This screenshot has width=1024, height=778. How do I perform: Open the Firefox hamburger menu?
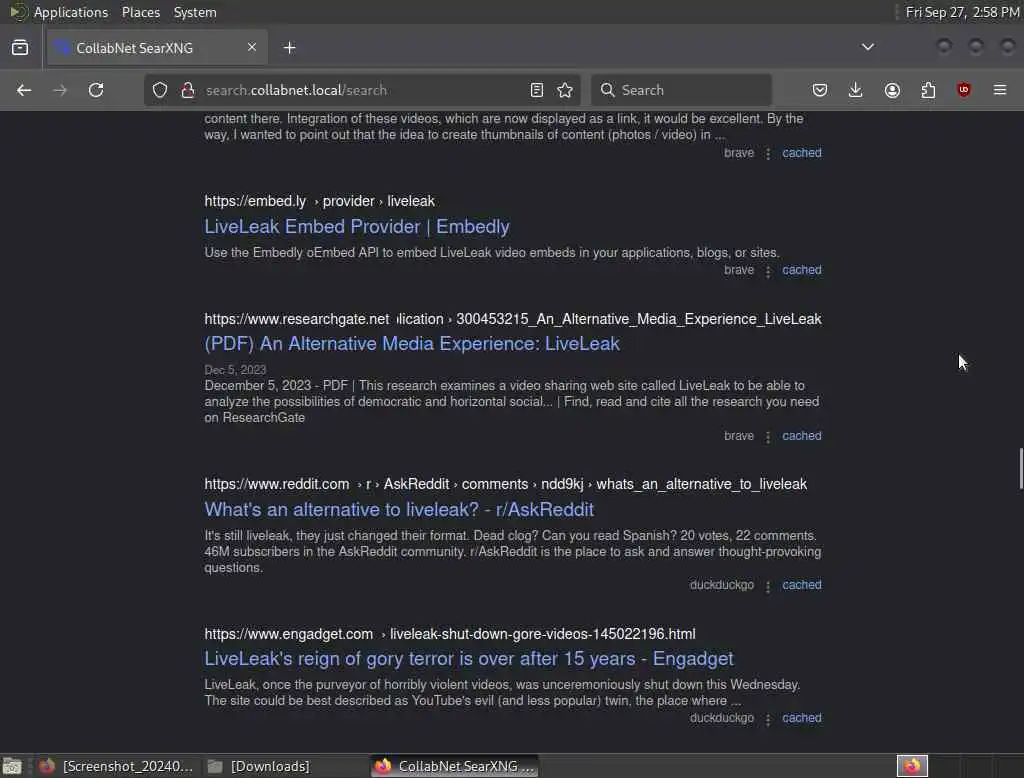1000,90
